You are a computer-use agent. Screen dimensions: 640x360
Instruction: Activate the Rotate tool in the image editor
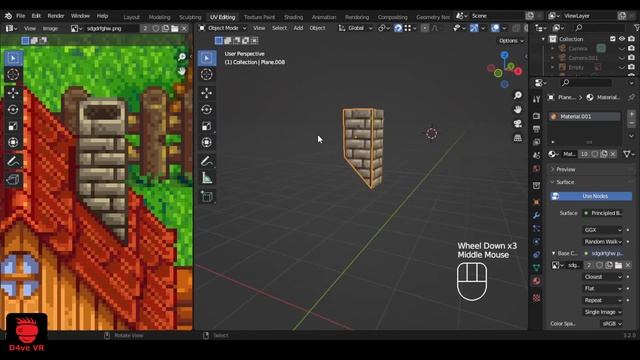click(13, 109)
